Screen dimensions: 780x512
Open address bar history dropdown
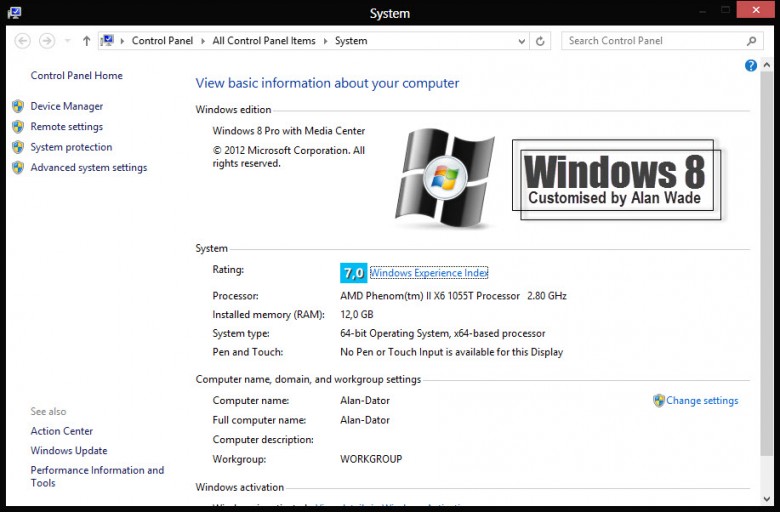click(521, 41)
